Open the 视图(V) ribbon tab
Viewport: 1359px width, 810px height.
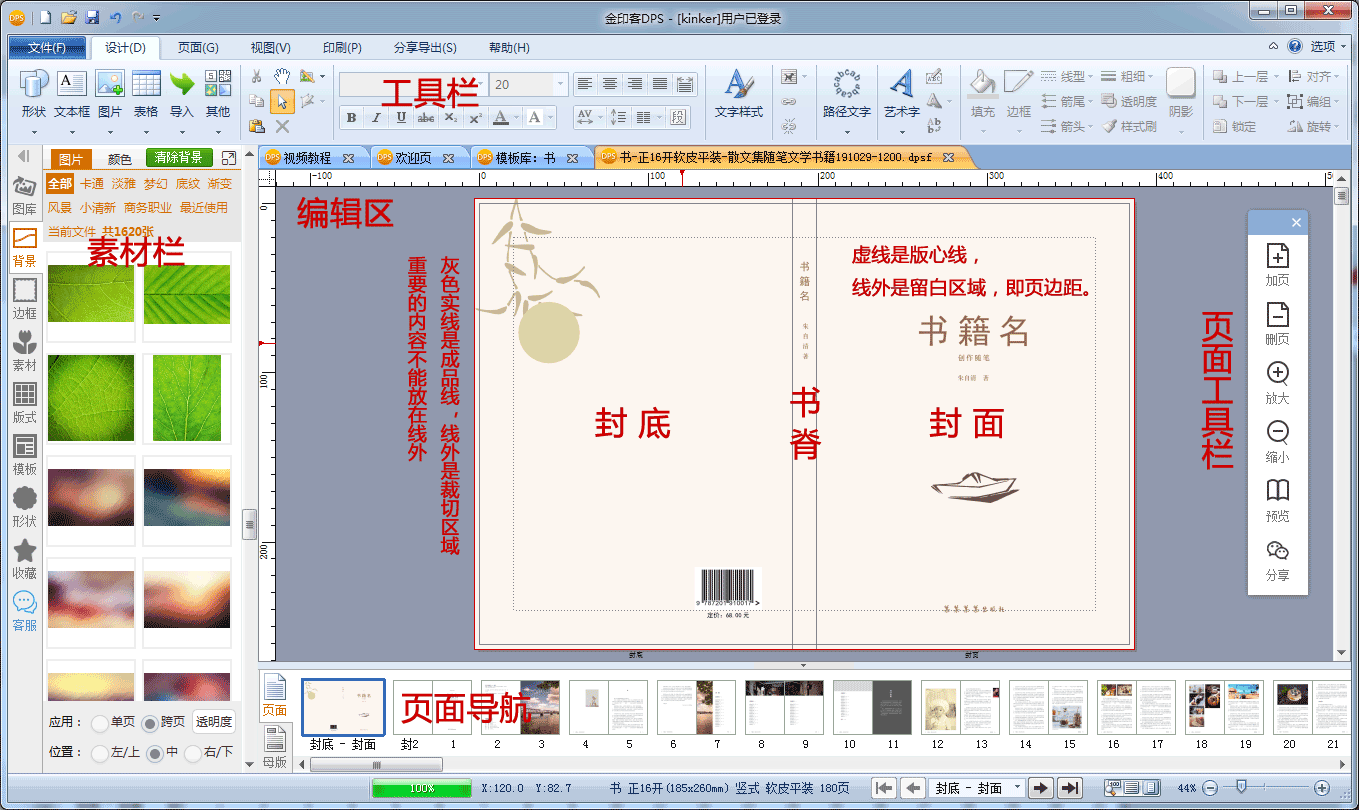point(270,48)
